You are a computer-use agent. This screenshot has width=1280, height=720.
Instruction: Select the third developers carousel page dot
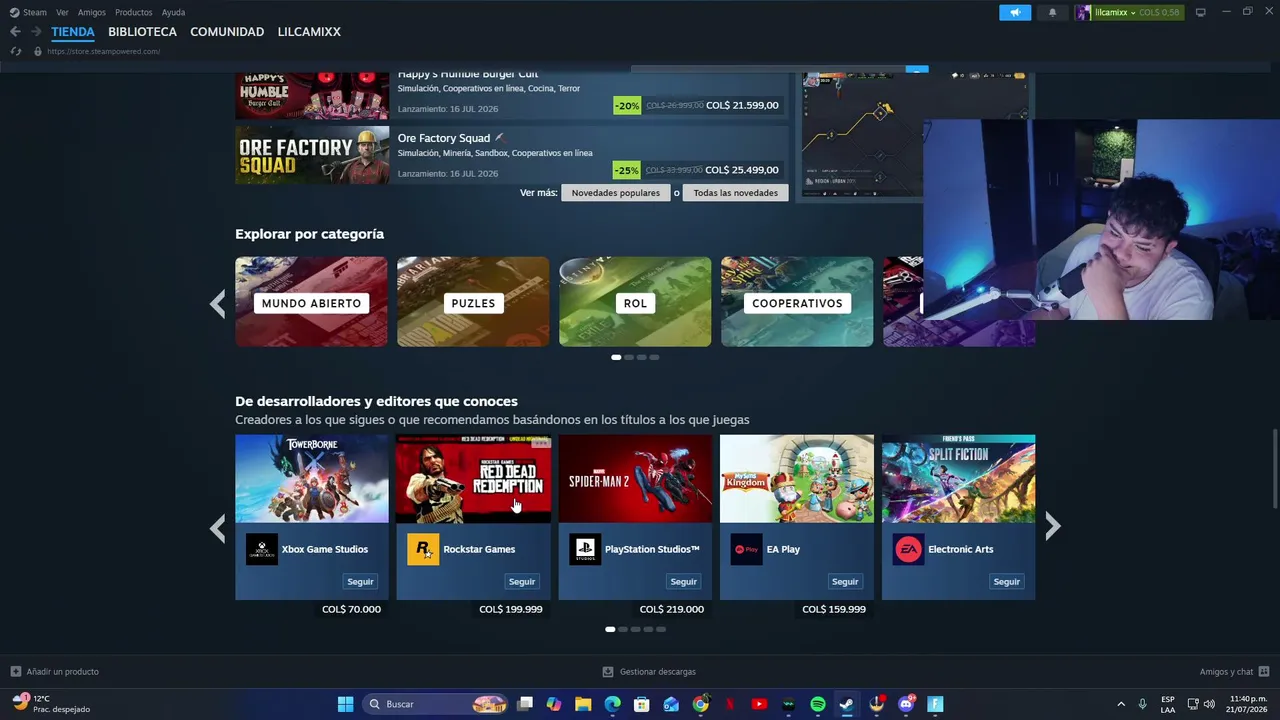point(635,629)
